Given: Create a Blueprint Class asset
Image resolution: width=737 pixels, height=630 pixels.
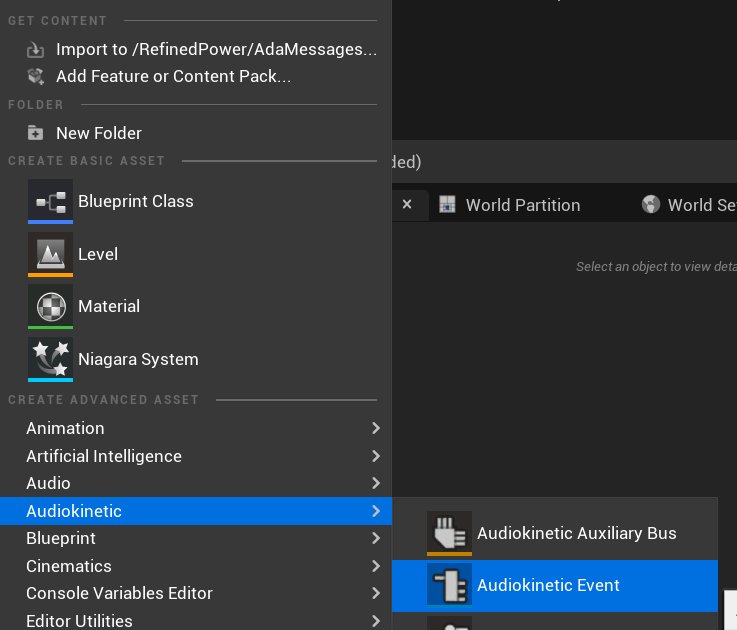Looking at the screenshot, I should pyautogui.click(x=196, y=201).
